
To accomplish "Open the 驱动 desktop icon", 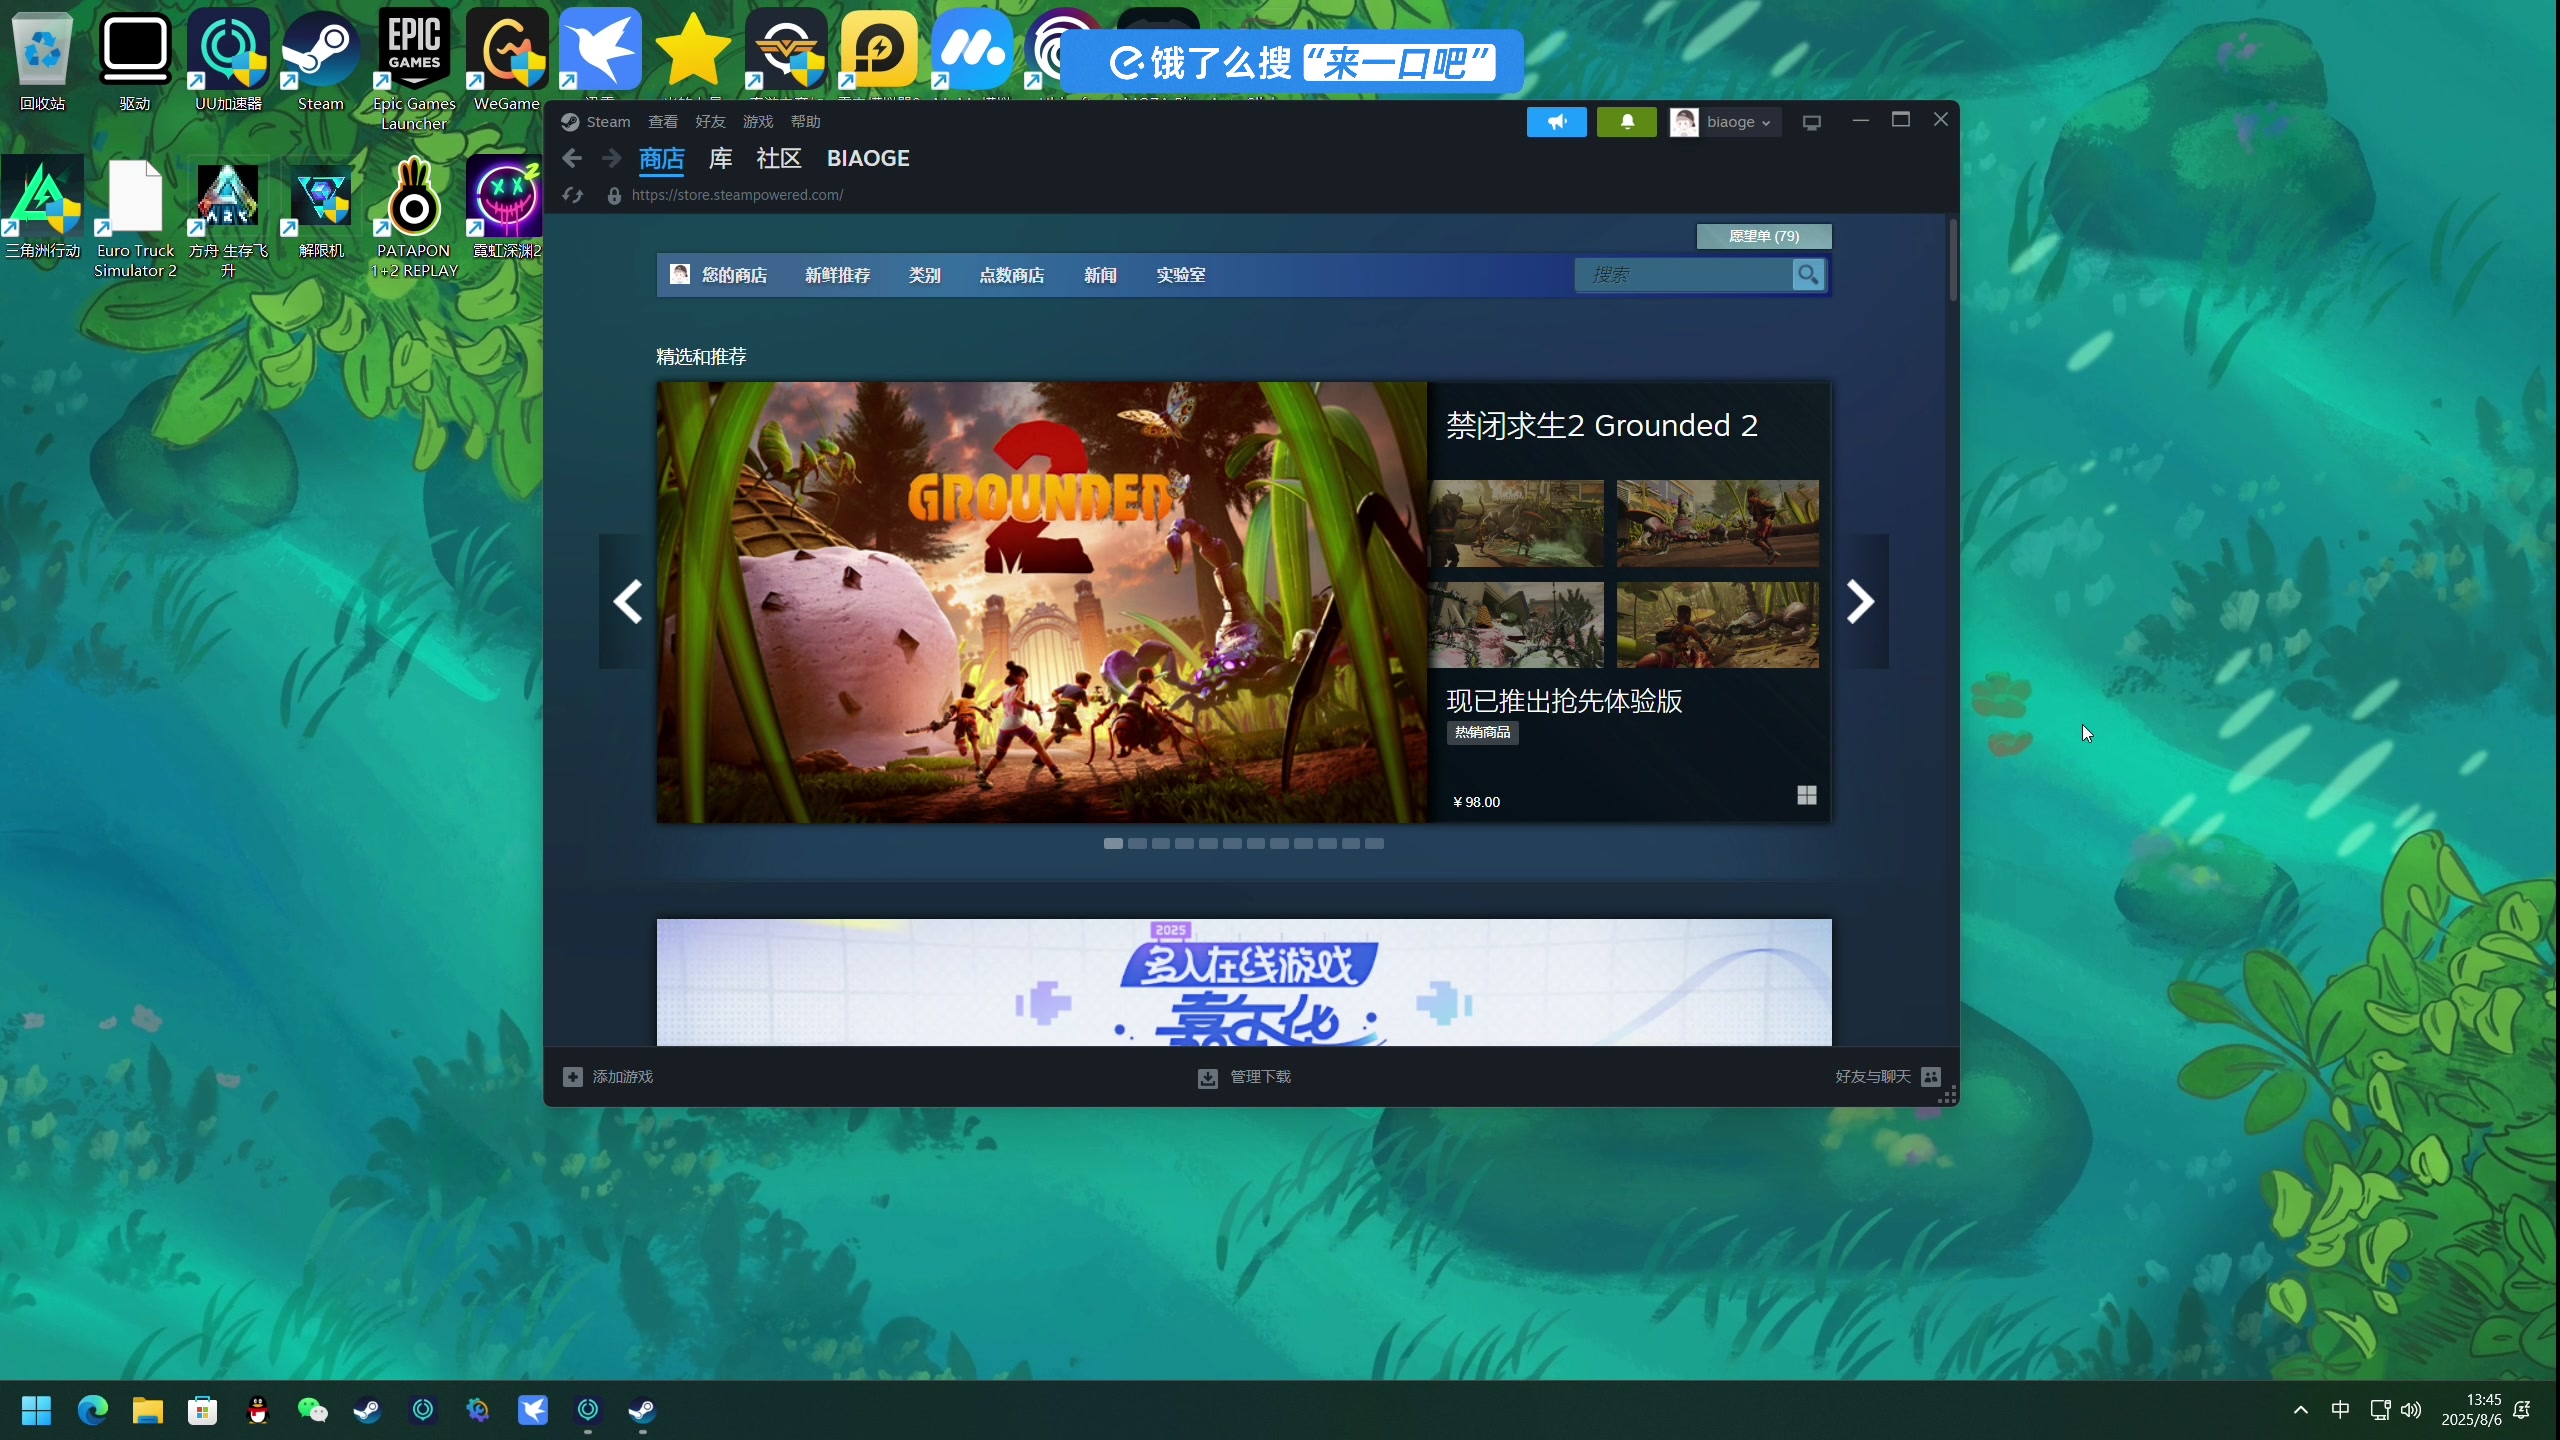I will [x=135, y=62].
